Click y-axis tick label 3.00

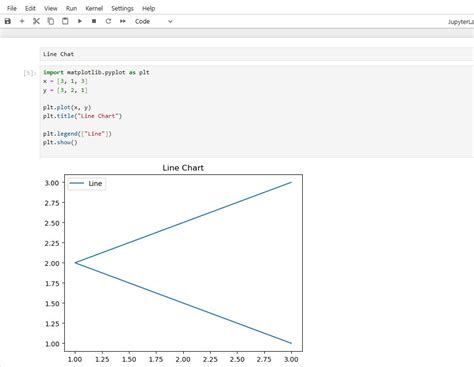pyautogui.click(x=52, y=183)
